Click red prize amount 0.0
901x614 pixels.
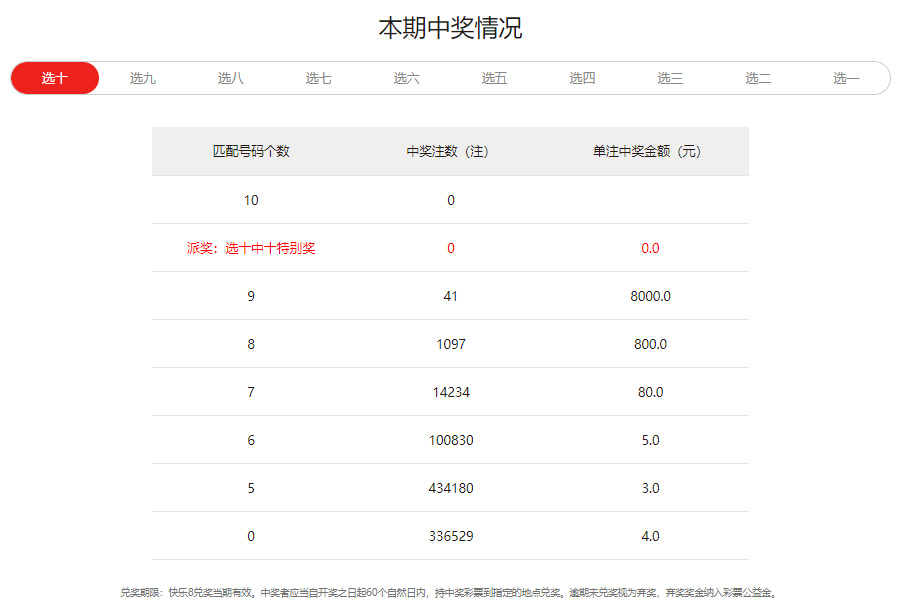pyautogui.click(x=650, y=248)
